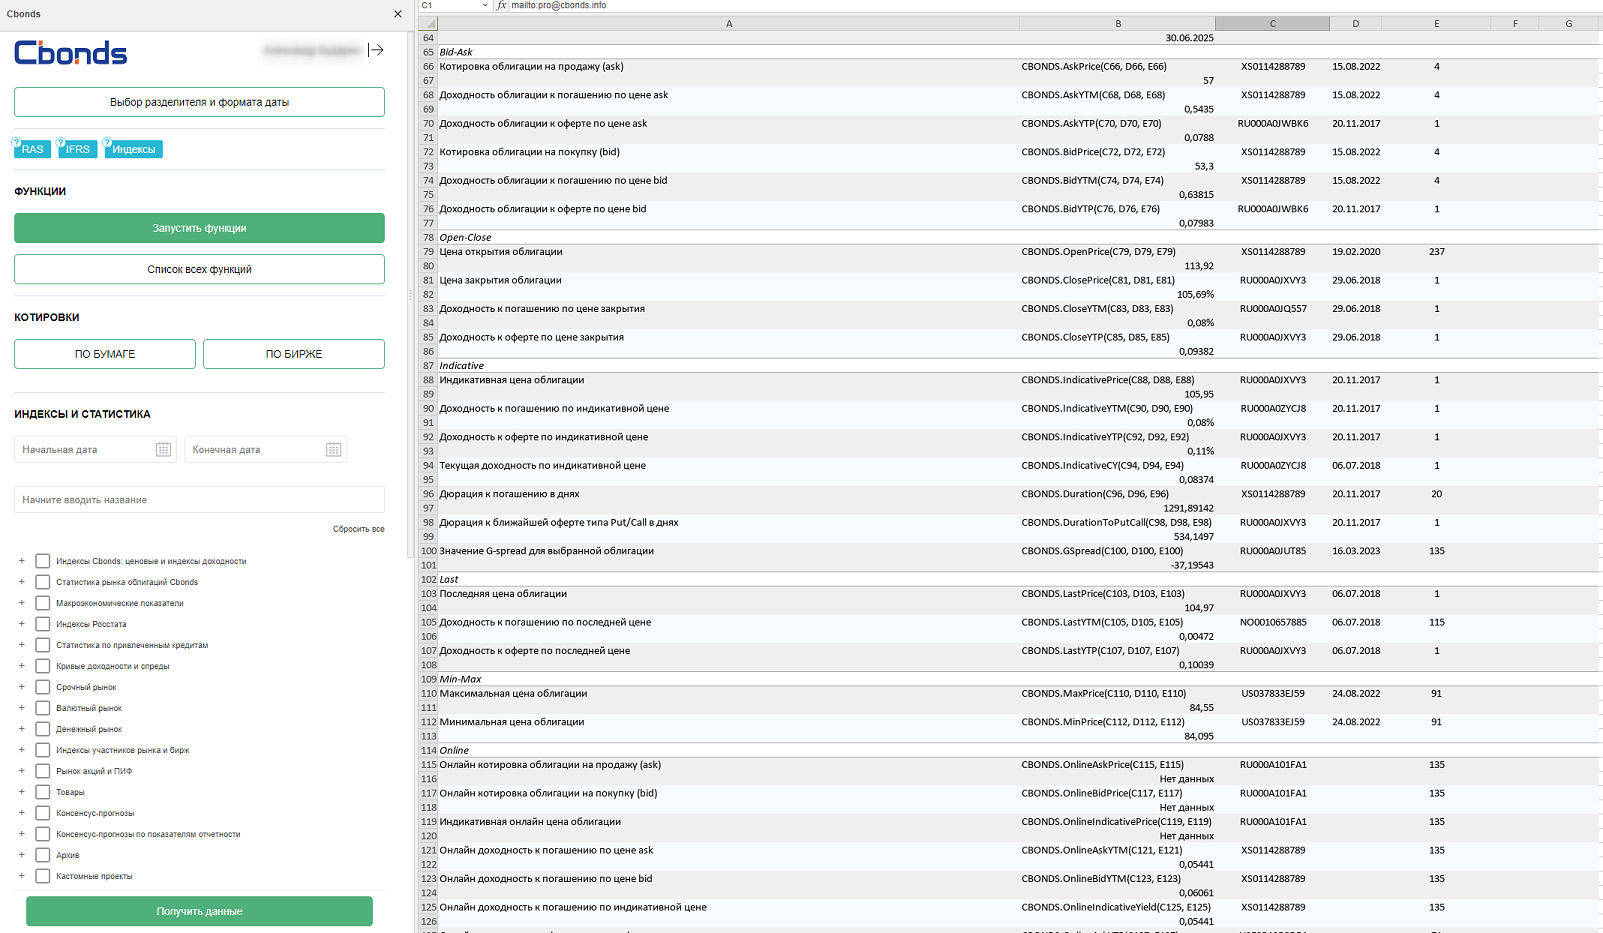Tick the Товары checkbox
The width and height of the screenshot is (1603, 933).
coord(43,792)
